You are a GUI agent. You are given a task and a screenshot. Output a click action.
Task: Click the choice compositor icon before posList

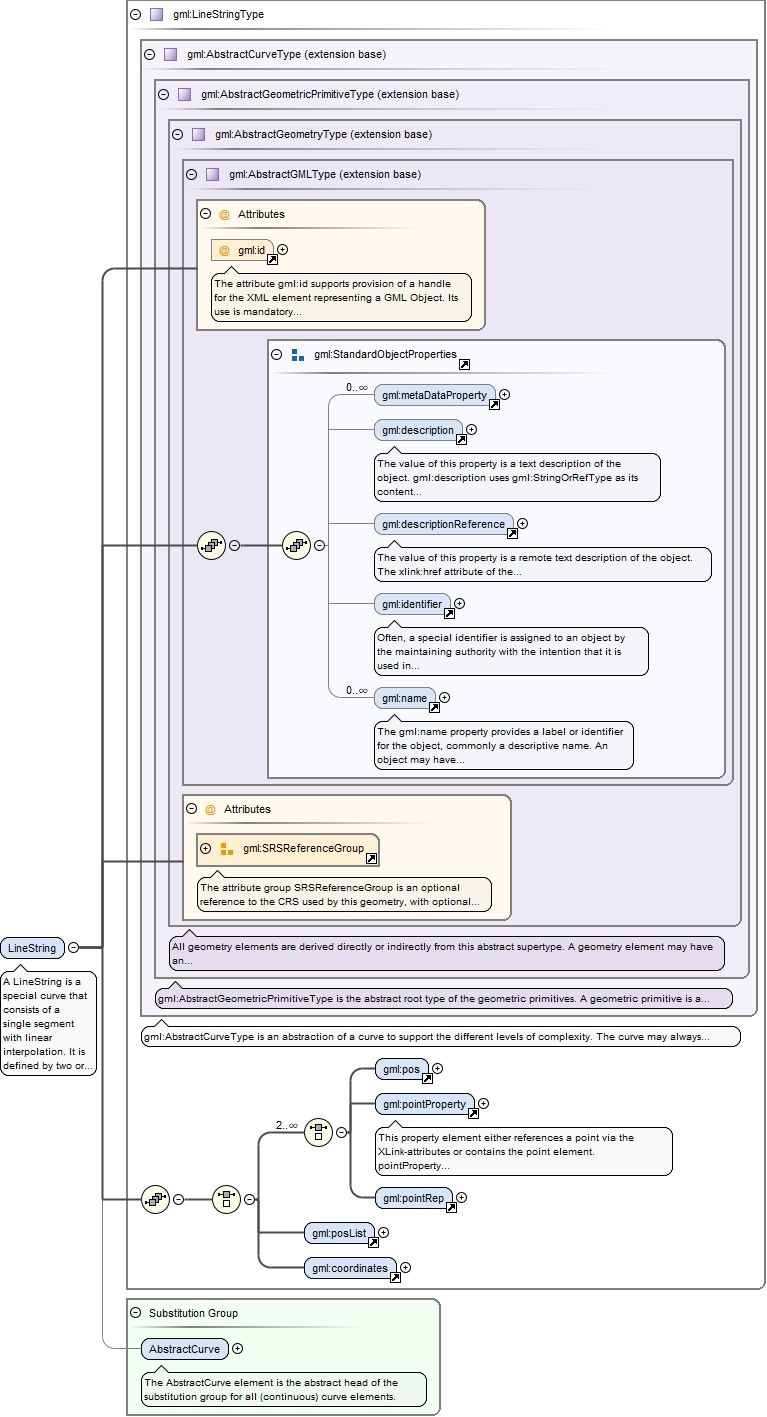pyautogui.click(x=226, y=1199)
